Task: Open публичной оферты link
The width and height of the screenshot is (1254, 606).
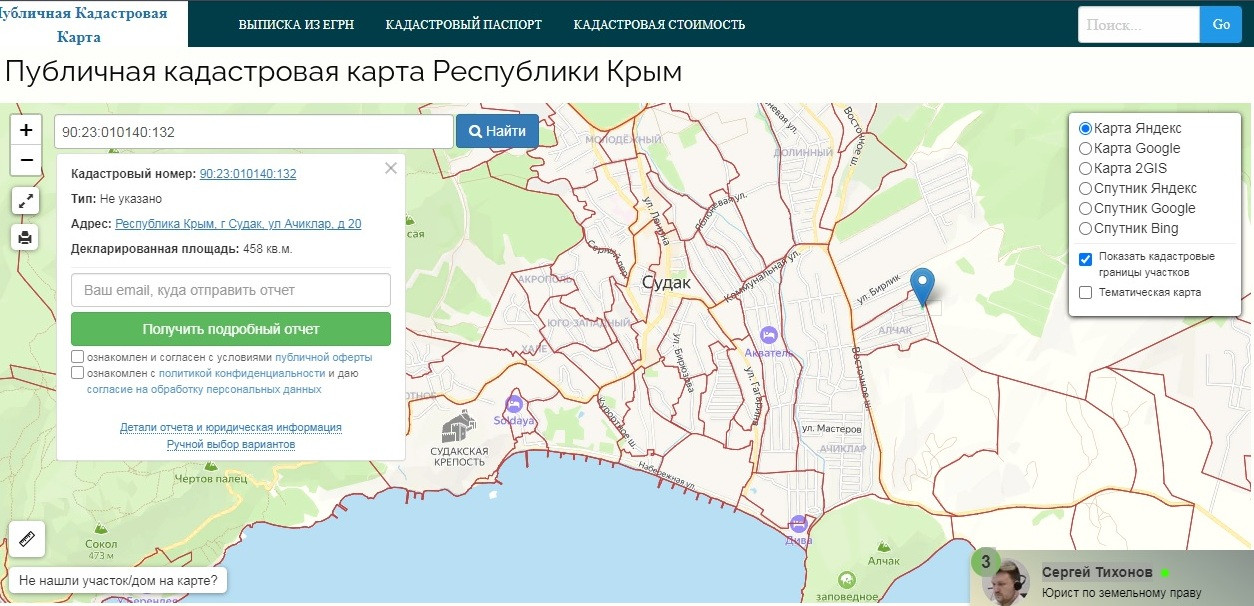Action: pyautogui.click(x=324, y=357)
